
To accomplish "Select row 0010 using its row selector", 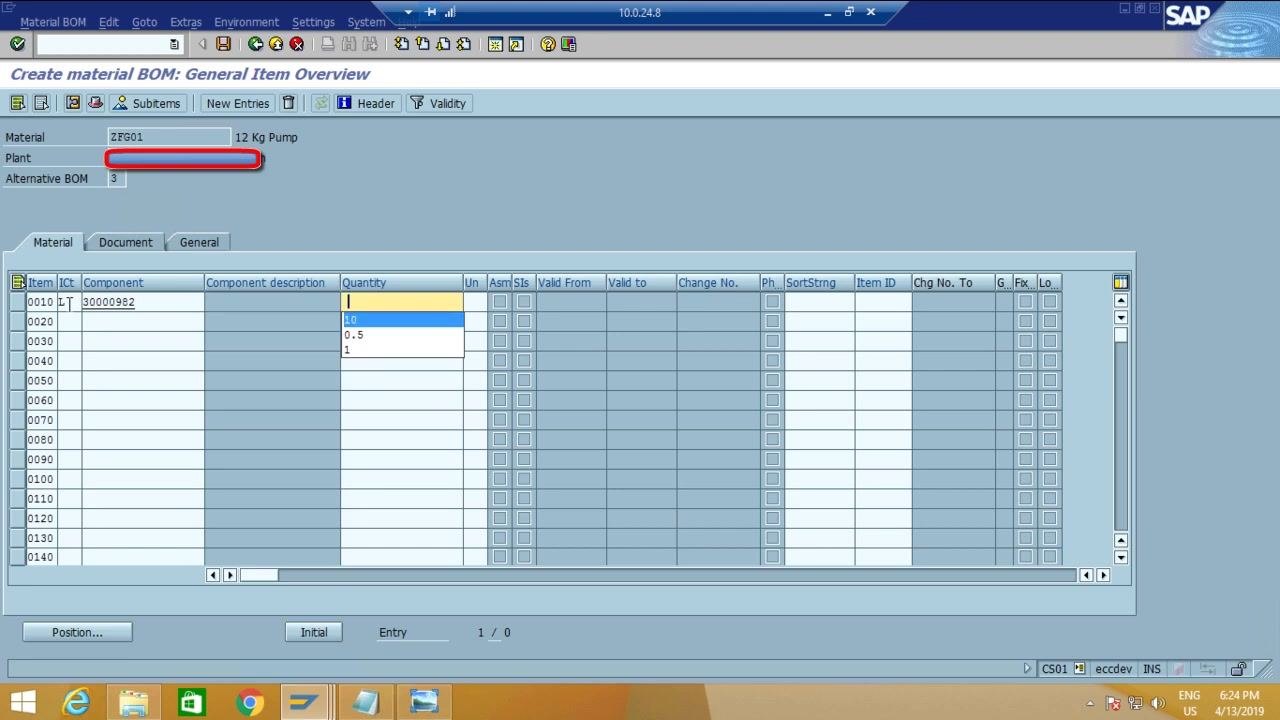I will click(18, 301).
